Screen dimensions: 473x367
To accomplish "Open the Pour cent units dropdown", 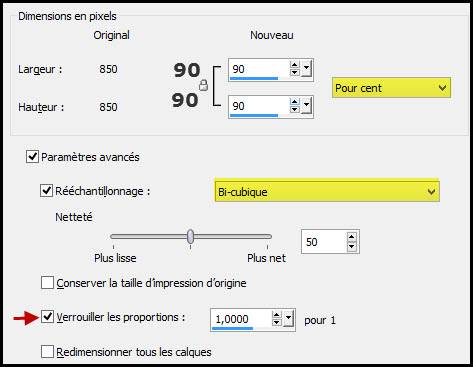I will pos(391,88).
